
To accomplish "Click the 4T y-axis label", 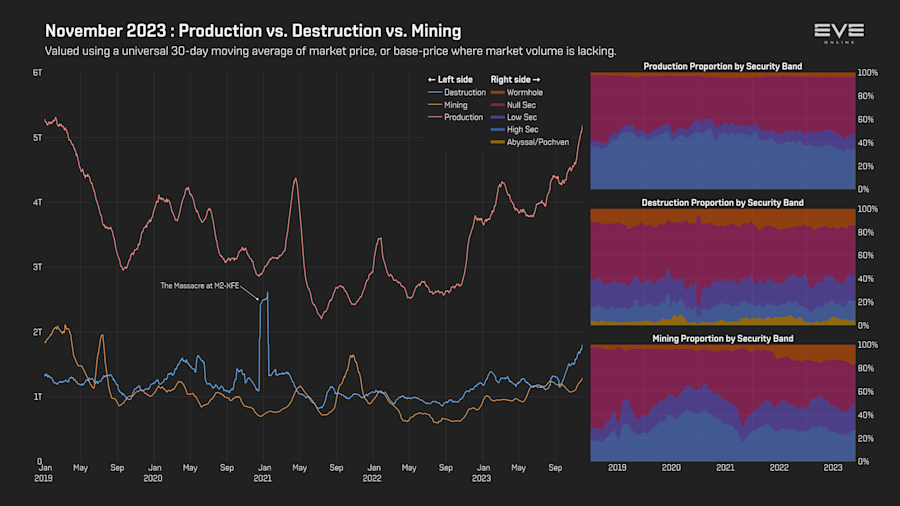I will pos(37,203).
